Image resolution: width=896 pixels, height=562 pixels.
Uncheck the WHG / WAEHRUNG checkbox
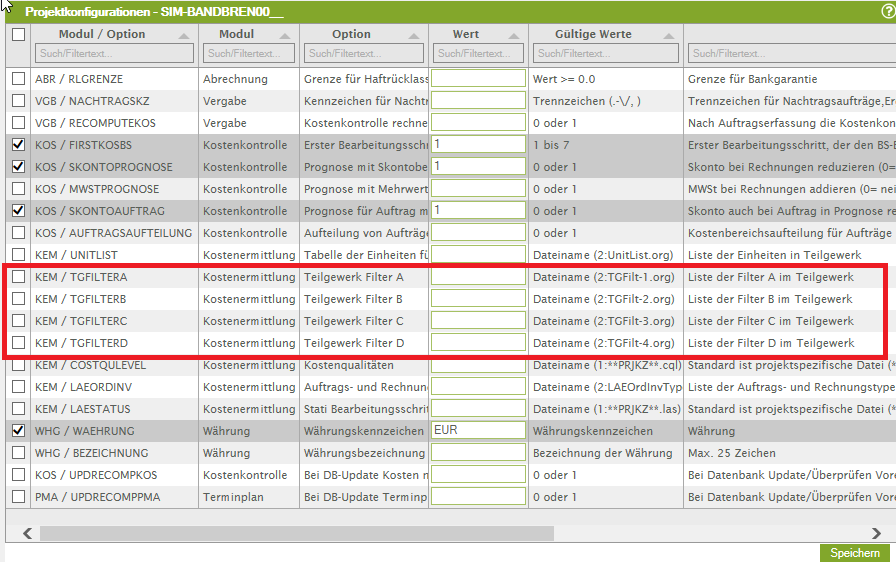(18, 430)
